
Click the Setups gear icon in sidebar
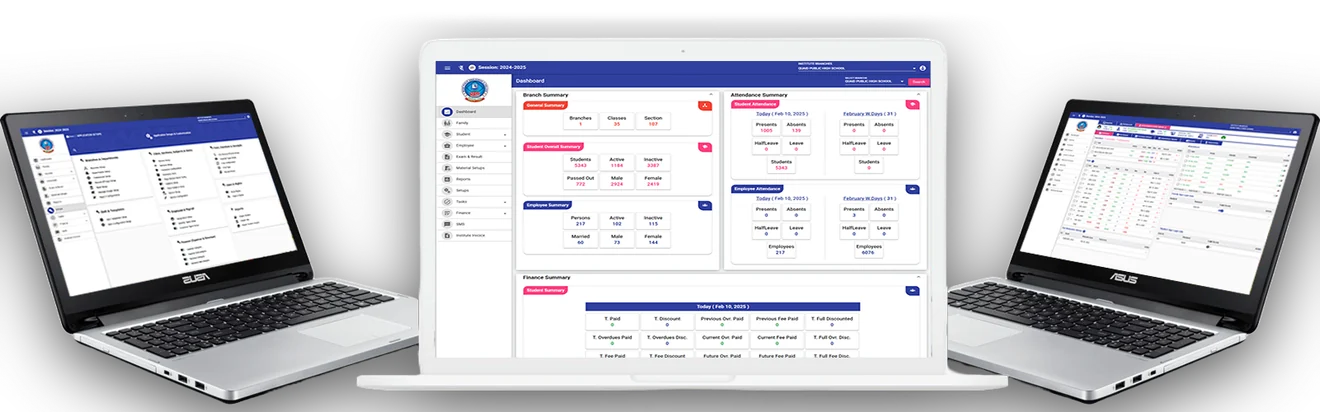(x=447, y=190)
